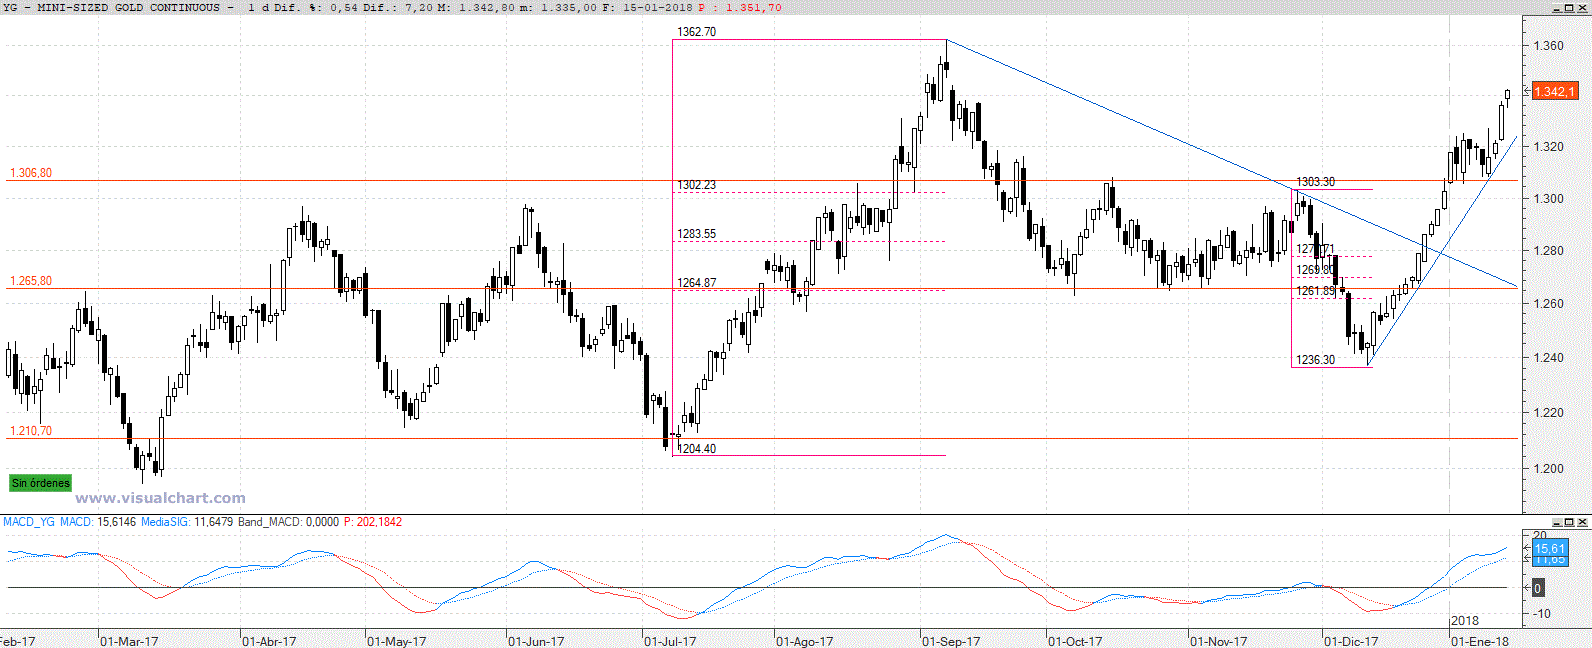1592x648 pixels.
Task: Click the 1236.30 December low annotation
Action: click(1315, 360)
